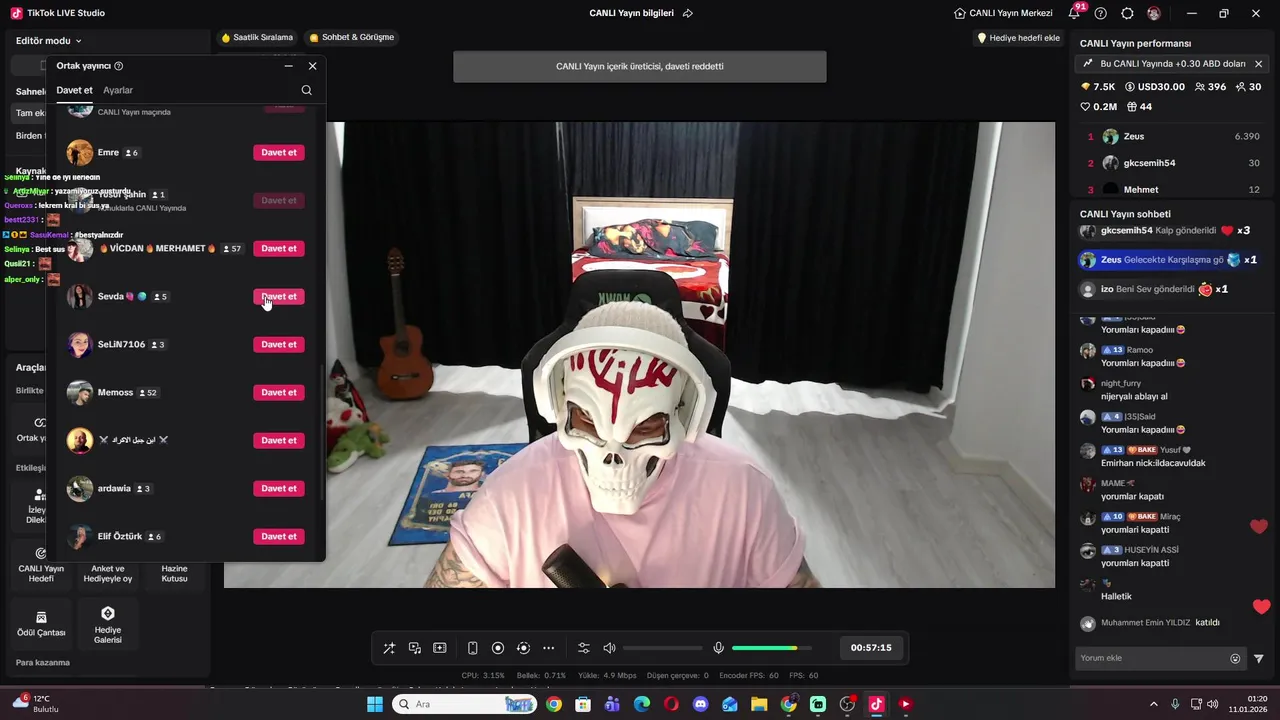Viewport: 1280px width, 720px height.
Task: Adjust the microphone level slider
Action: point(771,648)
